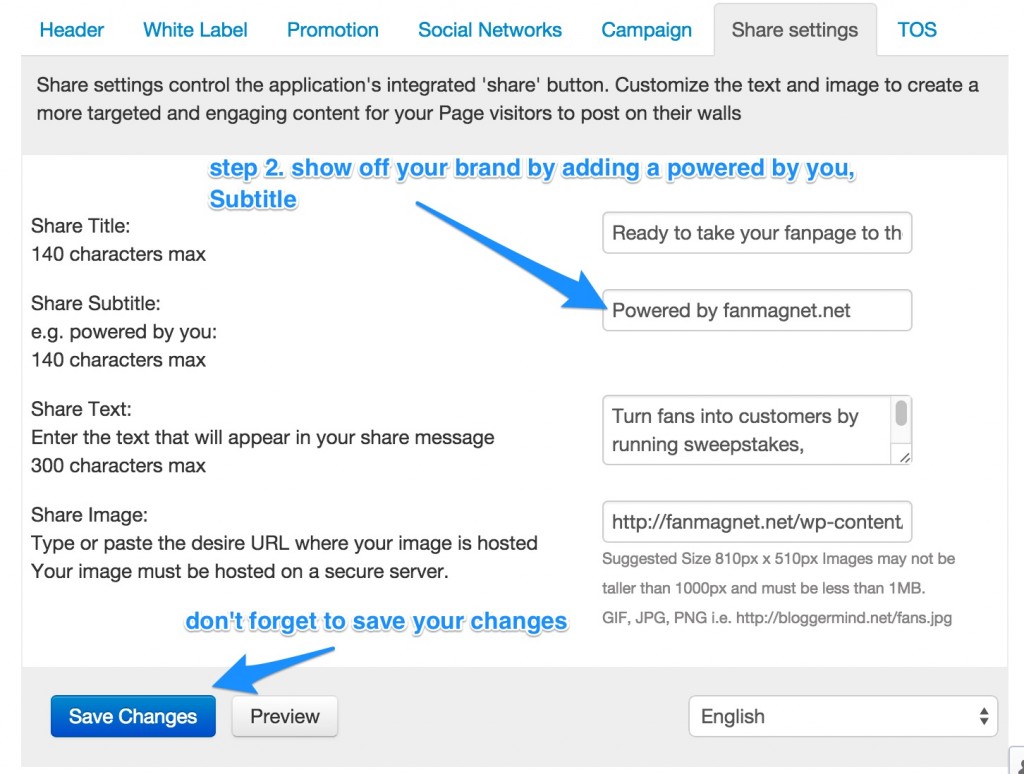Select the Campaign tab
The height and width of the screenshot is (774, 1024).
pyautogui.click(x=646, y=30)
